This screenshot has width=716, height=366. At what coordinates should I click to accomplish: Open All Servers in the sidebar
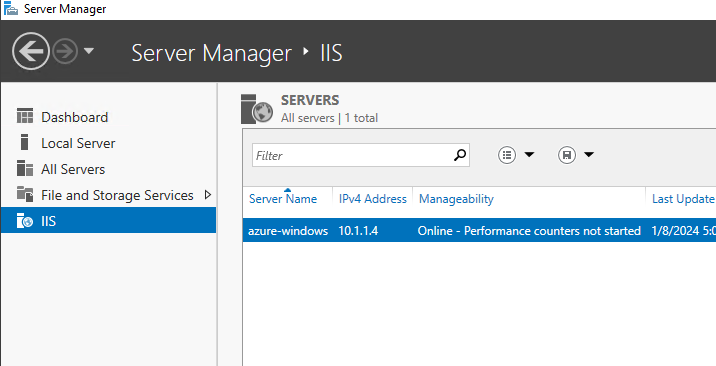coord(73,169)
